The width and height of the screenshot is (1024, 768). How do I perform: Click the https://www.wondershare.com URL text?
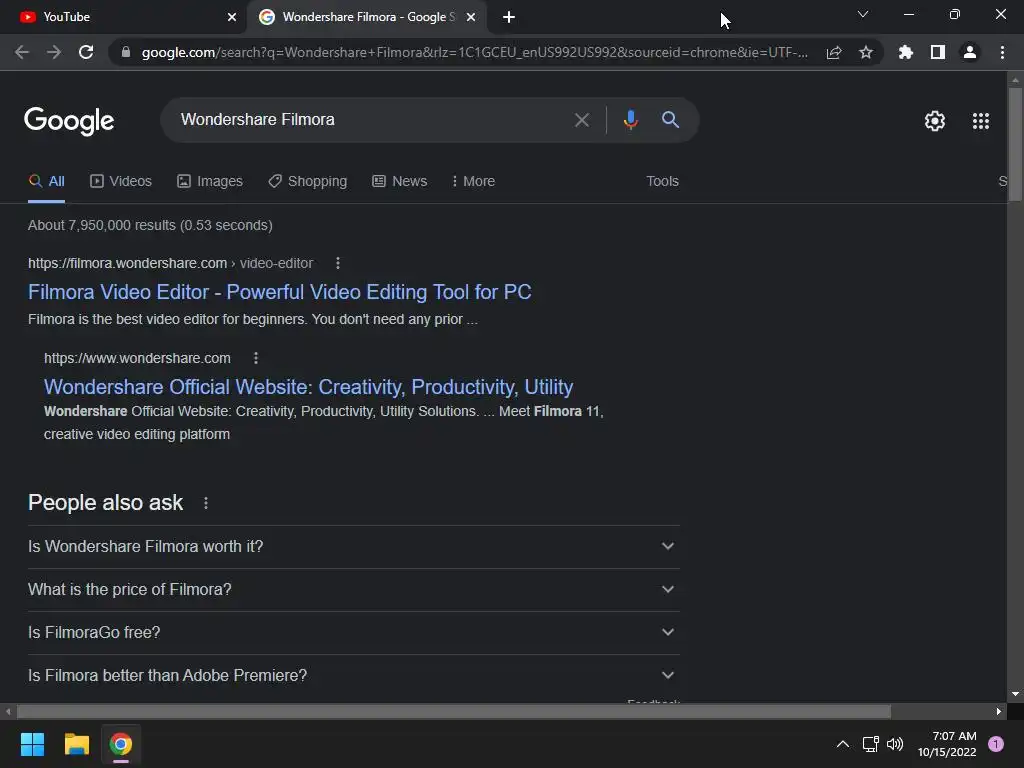(x=137, y=358)
